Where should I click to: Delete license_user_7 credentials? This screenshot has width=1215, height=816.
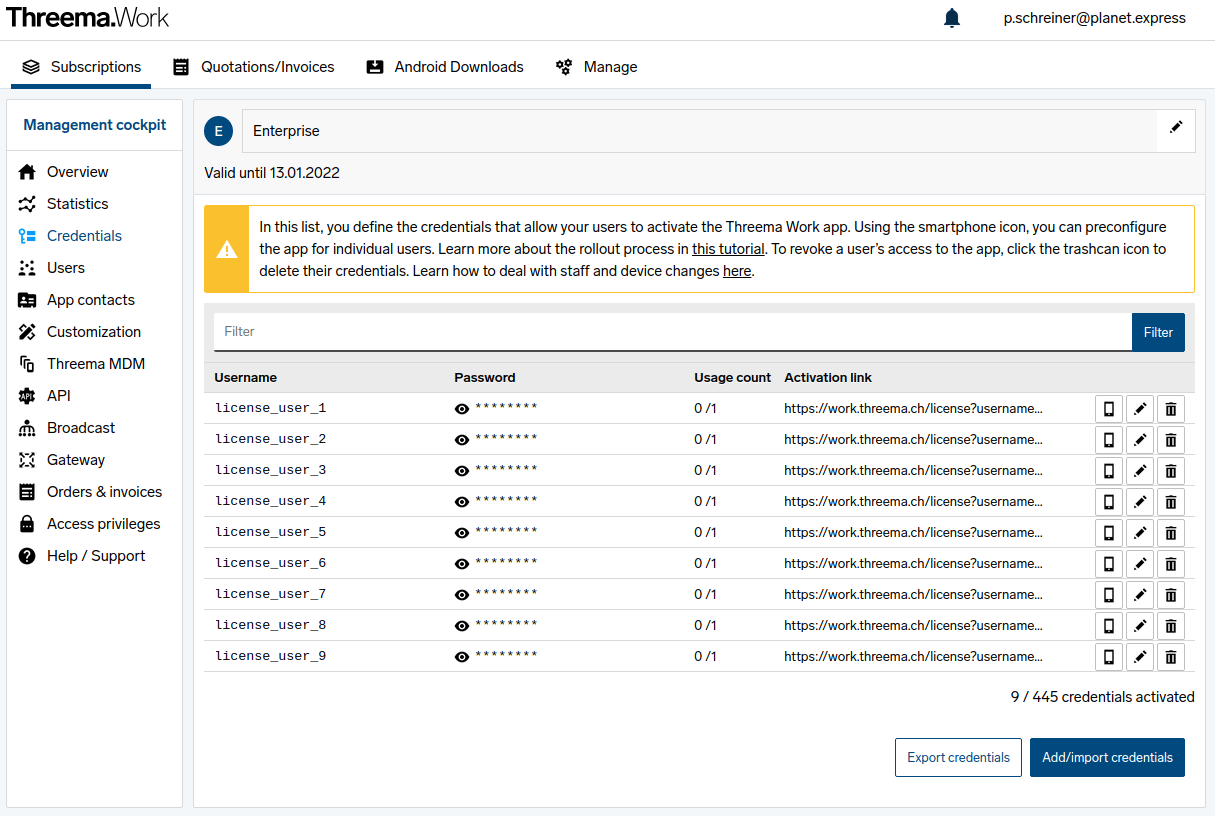1170,594
